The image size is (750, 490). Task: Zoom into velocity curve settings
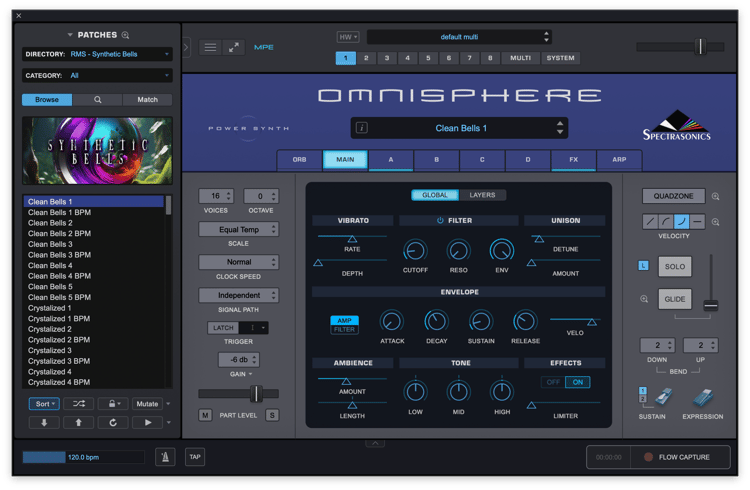(716, 222)
